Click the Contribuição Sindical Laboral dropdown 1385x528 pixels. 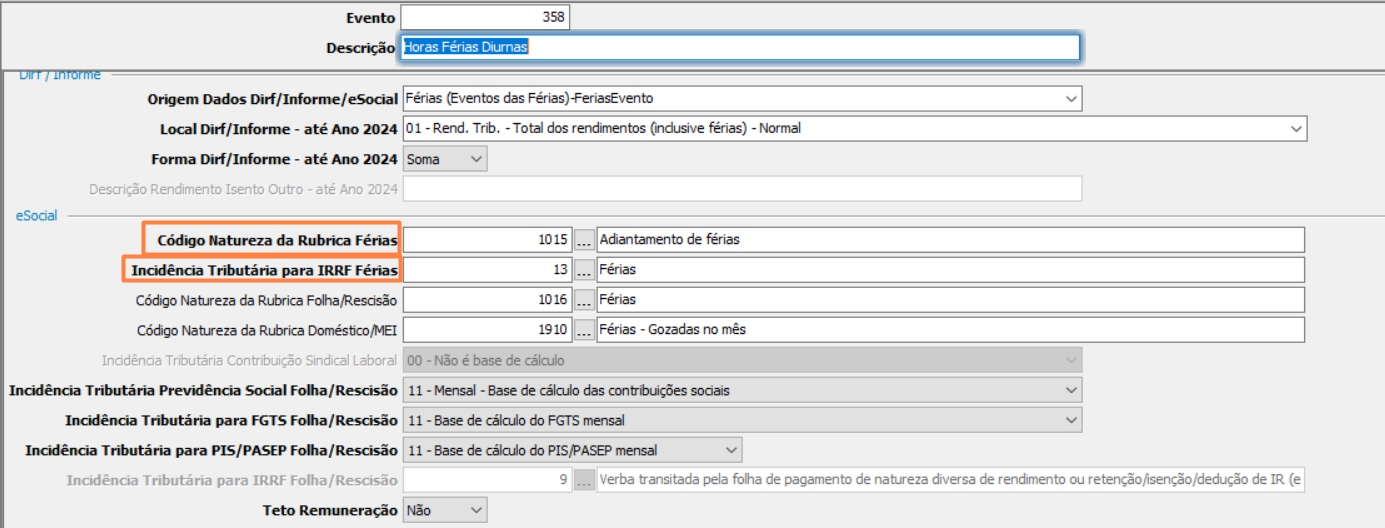[x=741, y=360]
